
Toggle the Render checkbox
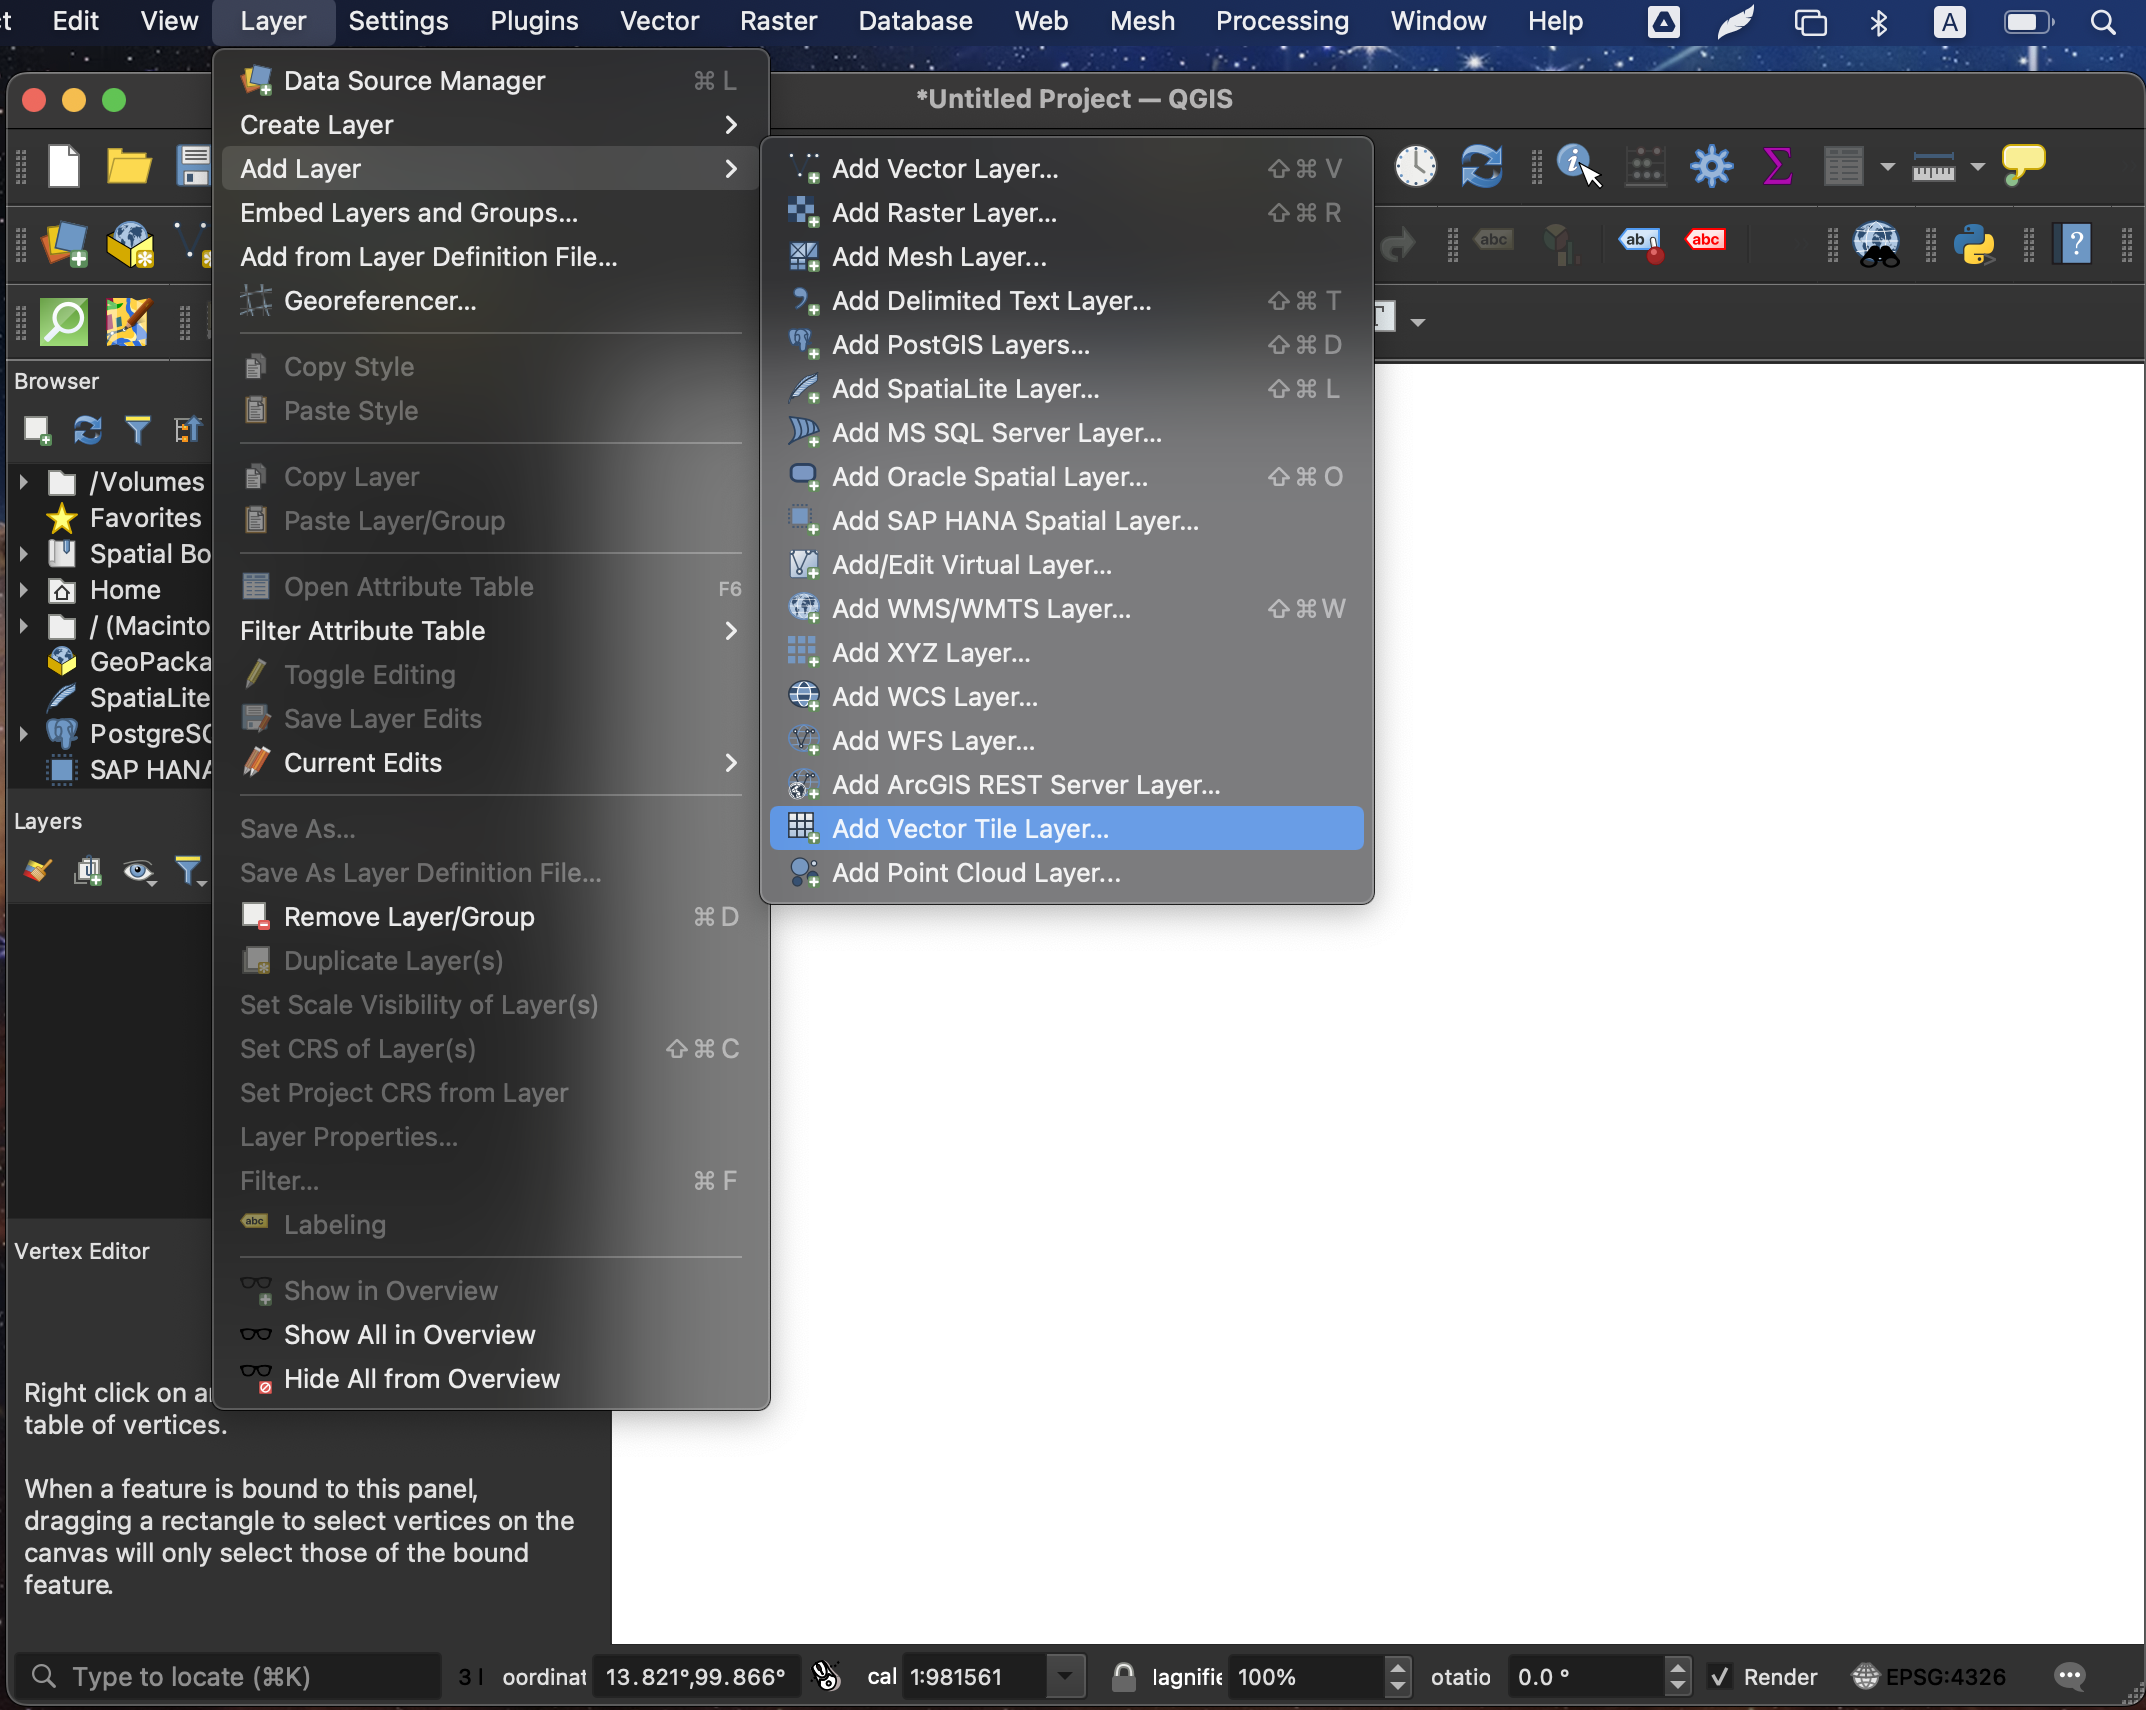1720,1677
